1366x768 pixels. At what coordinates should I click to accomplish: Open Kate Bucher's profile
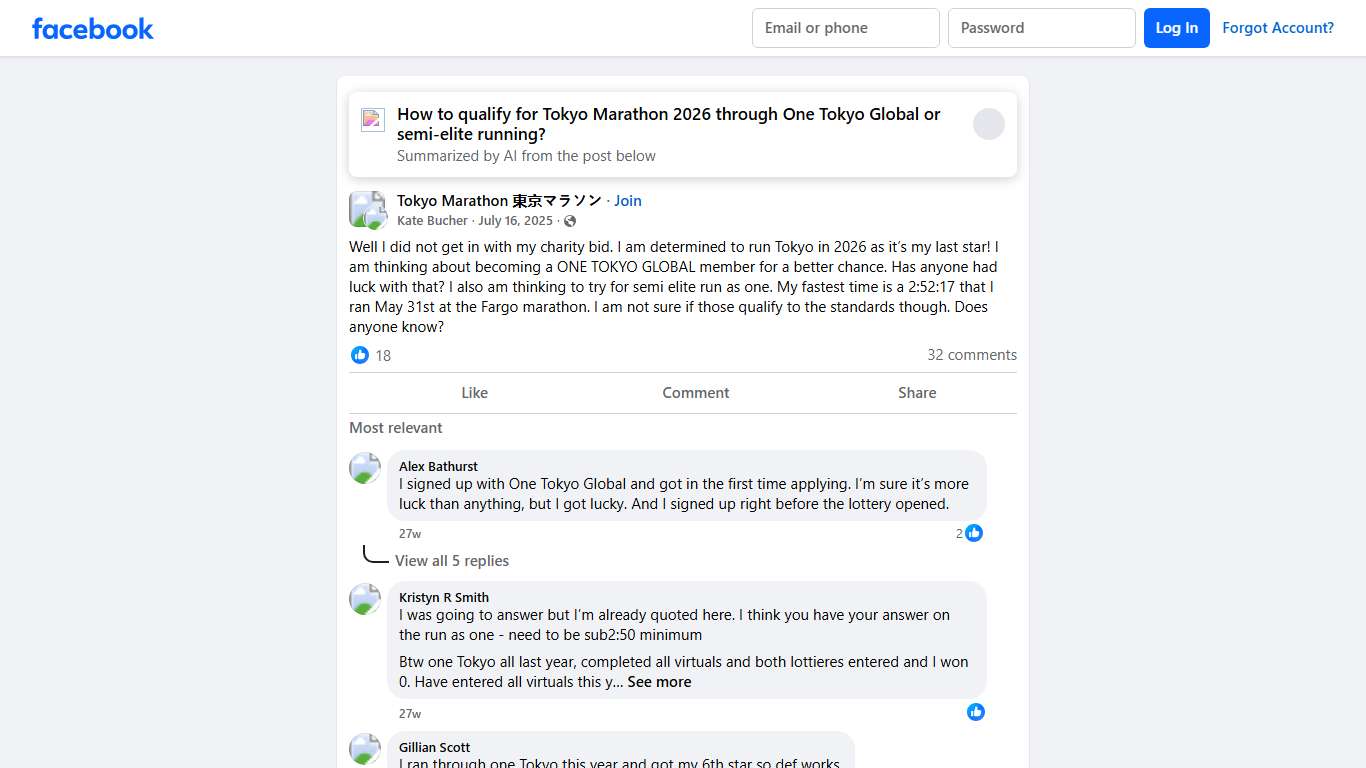pyautogui.click(x=432, y=221)
